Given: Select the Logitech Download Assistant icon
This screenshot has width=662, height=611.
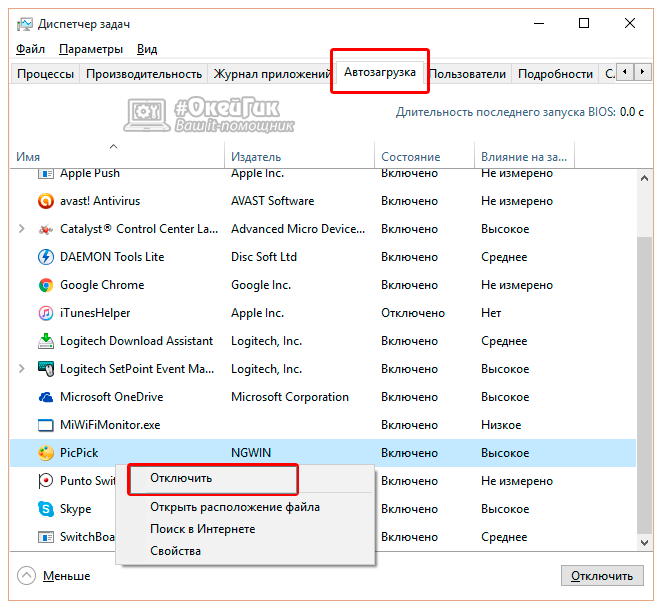Looking at the screenshot, I should coord(45,341).
